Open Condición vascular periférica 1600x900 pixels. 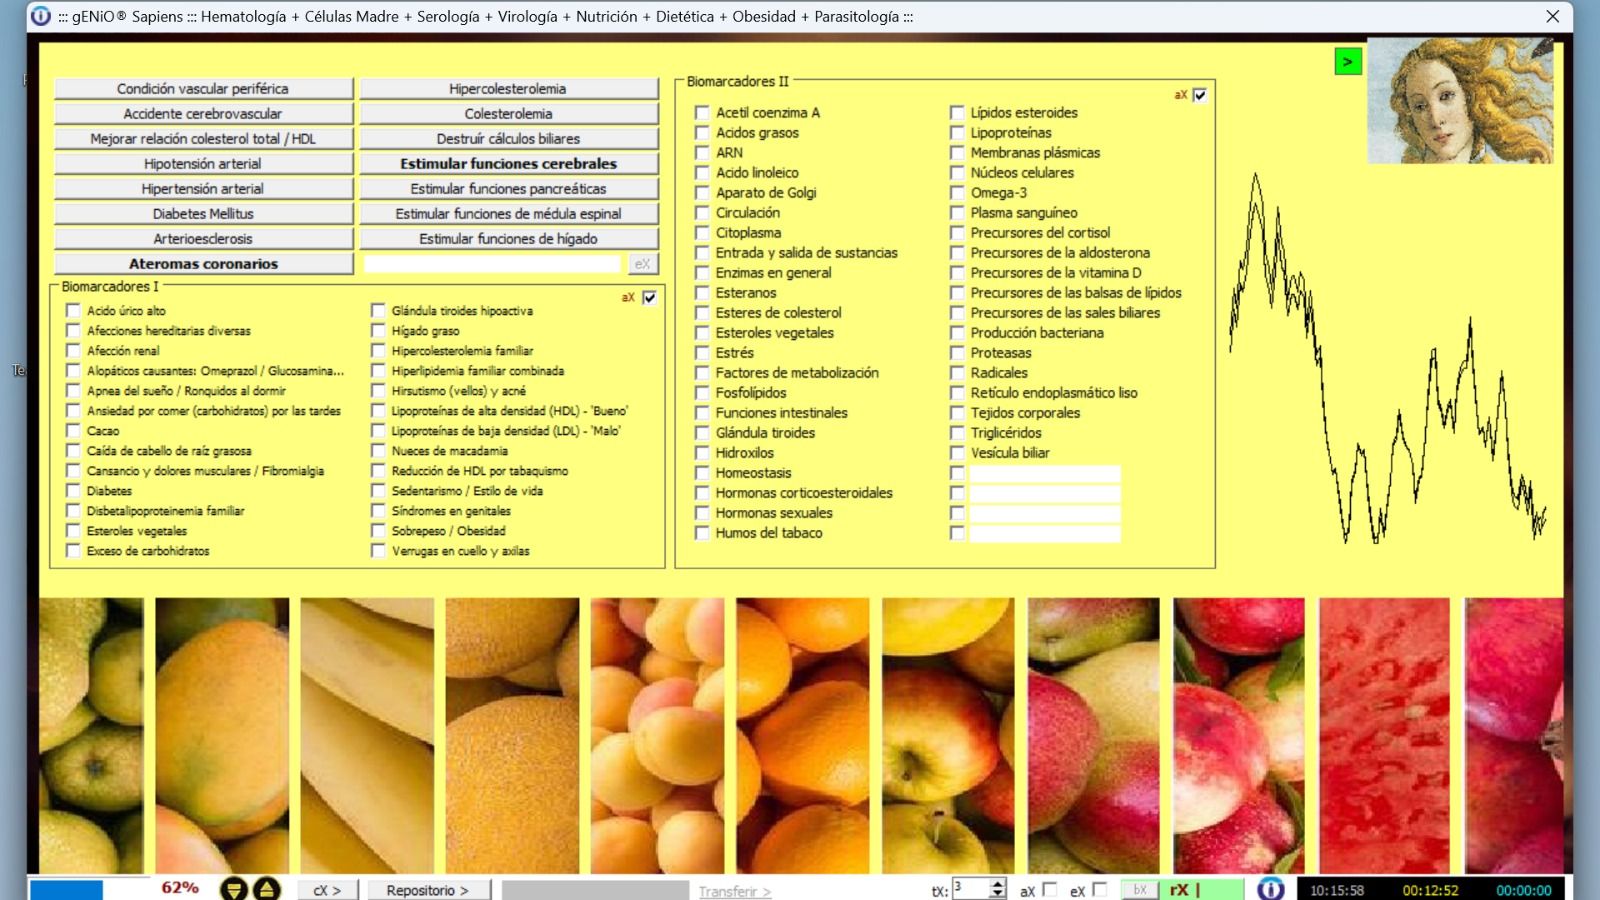[203, 89]
